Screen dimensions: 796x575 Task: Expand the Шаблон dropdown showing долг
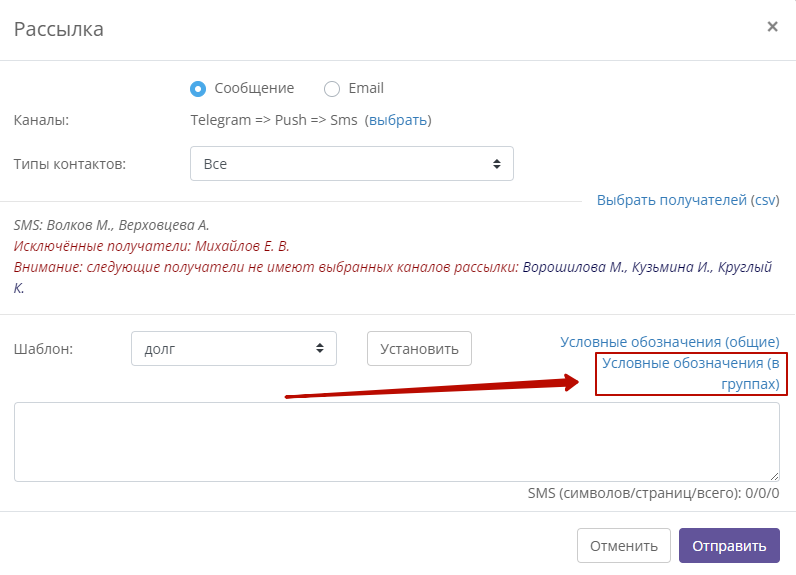[x=234, y=349]
